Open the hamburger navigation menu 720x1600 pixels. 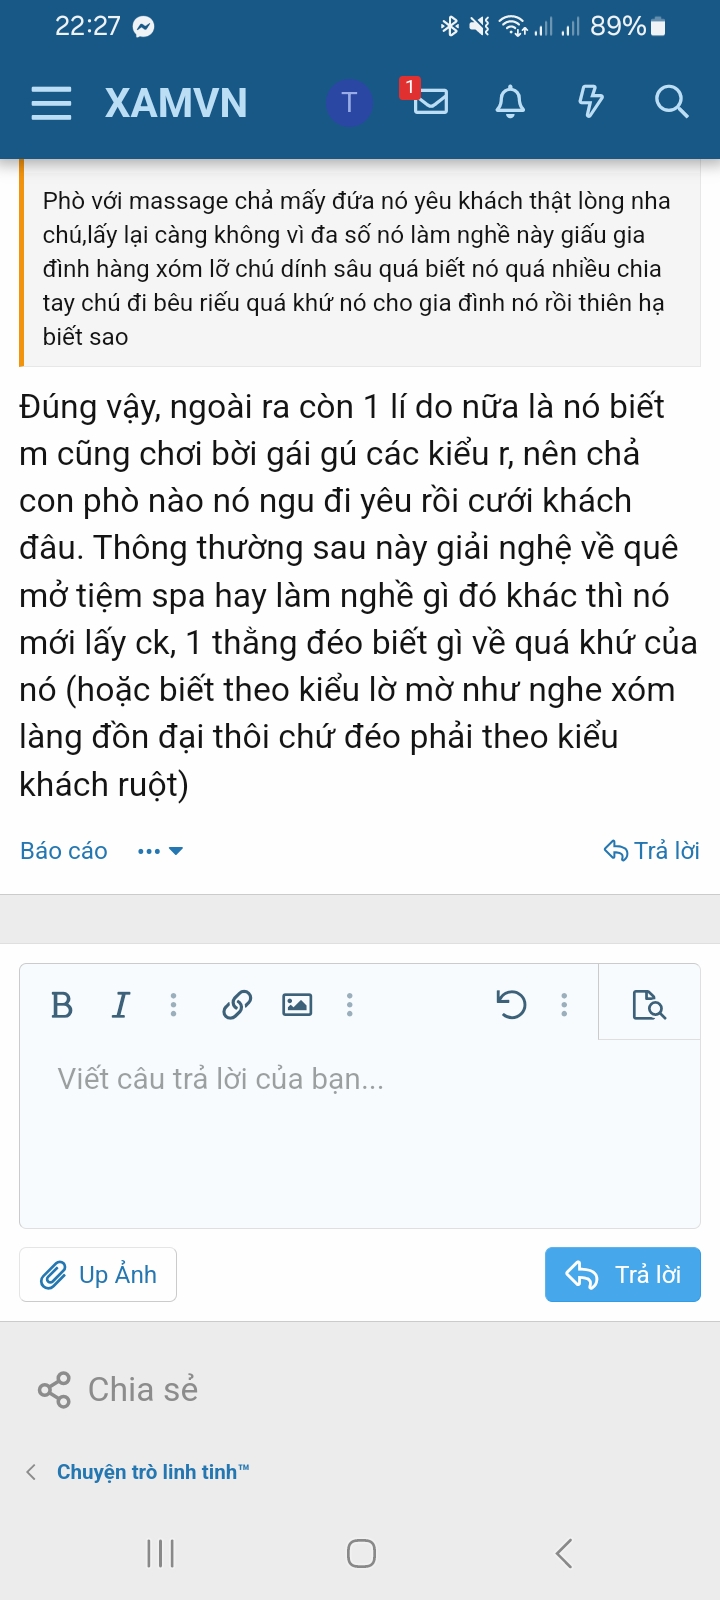(51, 103)
